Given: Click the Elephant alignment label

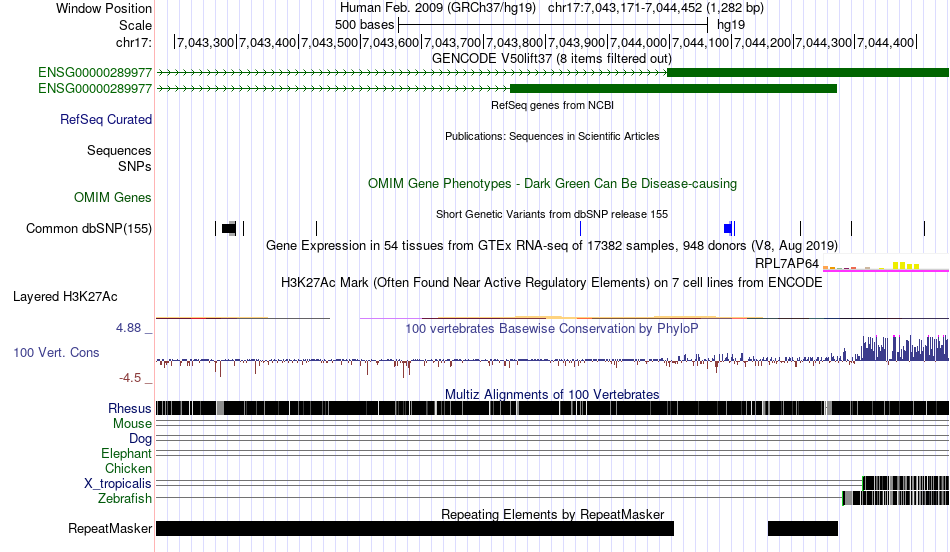Looking at the screenshot, I should point(127,453).
